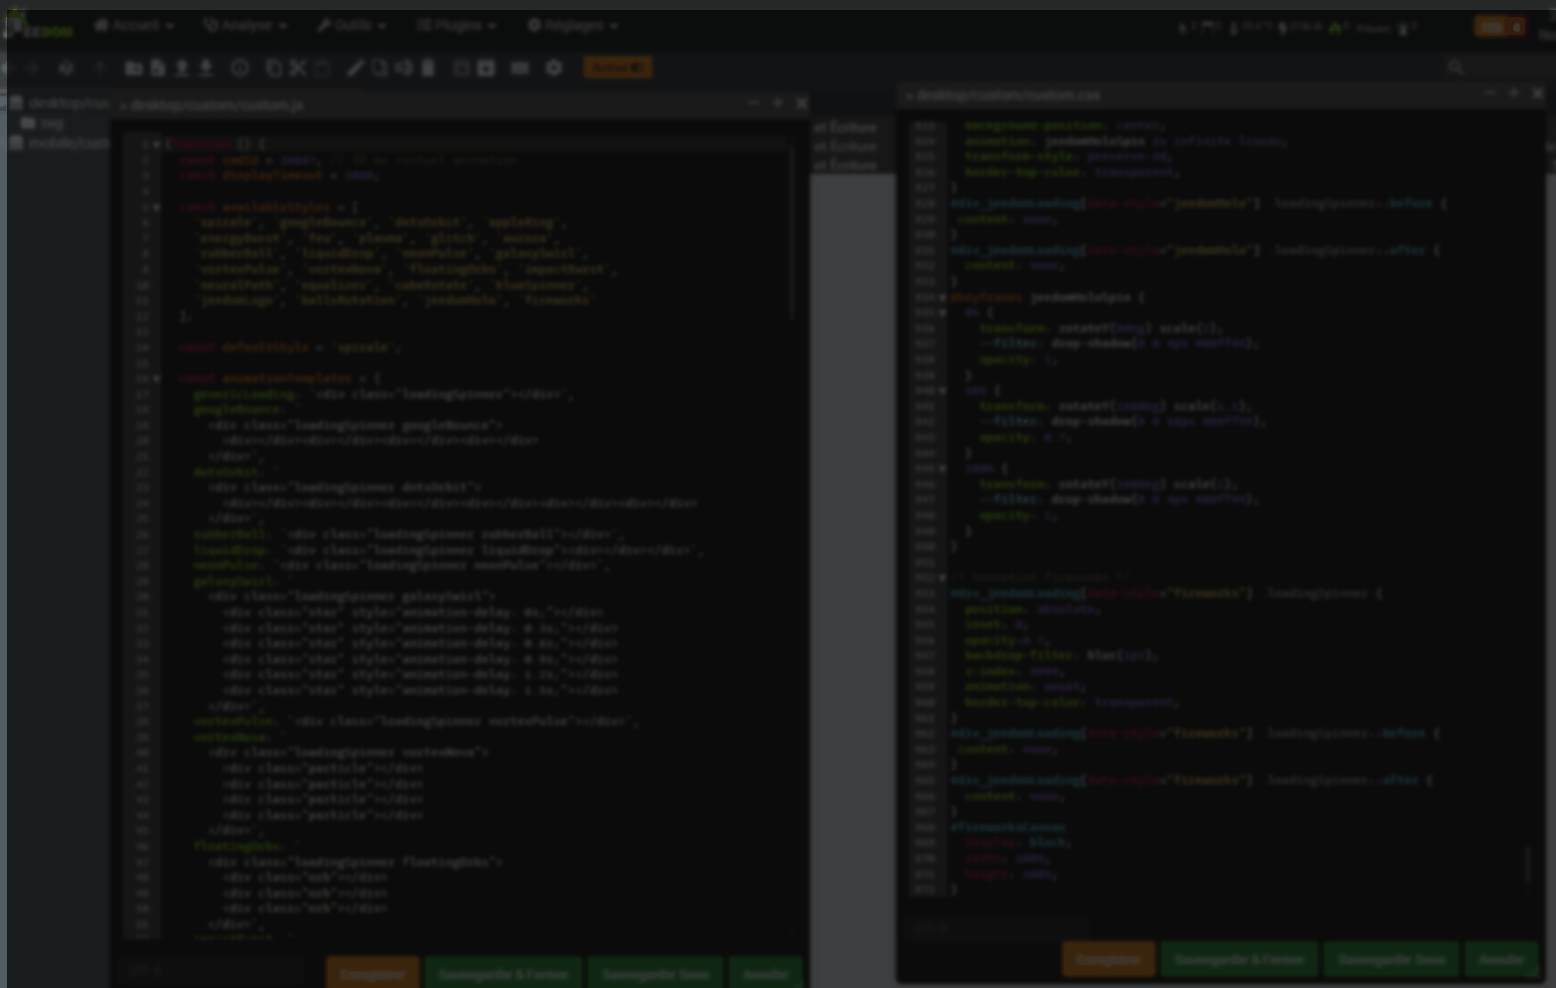Minimize the custom.js editor window
The image size is (1556, 988).
[x=754, y=102]
